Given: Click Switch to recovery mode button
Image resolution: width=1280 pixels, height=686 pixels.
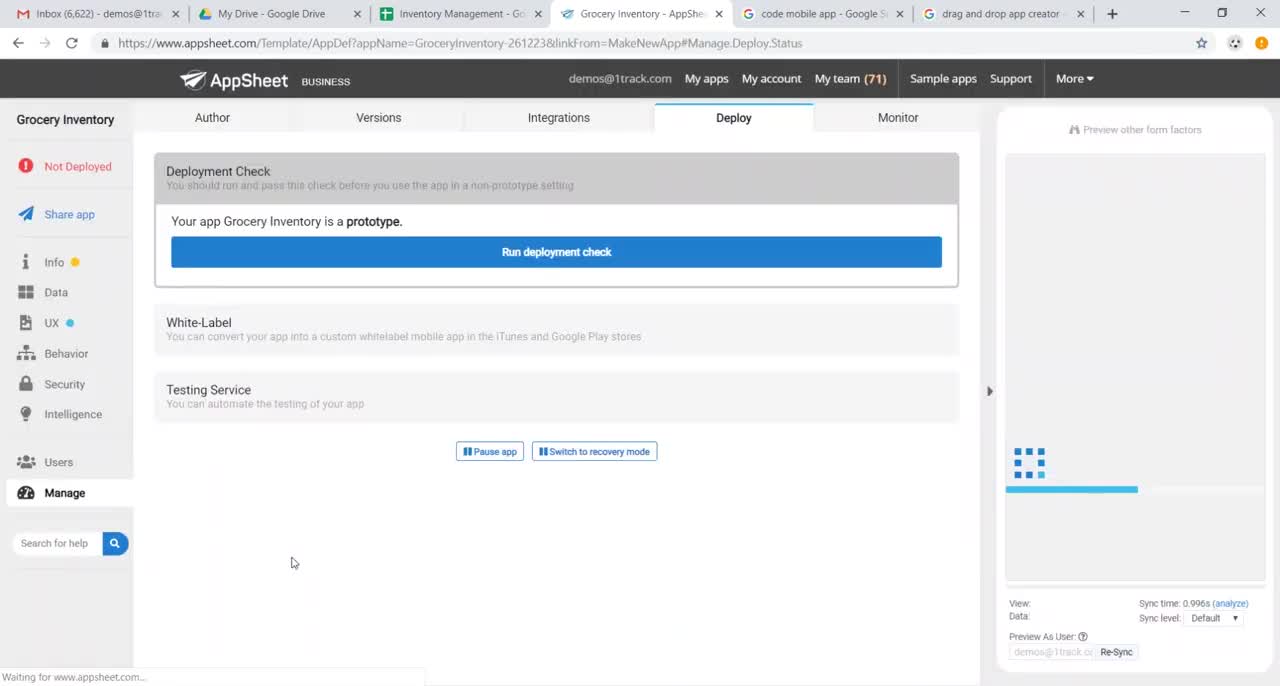Looking at the screenshot, I should (x=594, y=452).
